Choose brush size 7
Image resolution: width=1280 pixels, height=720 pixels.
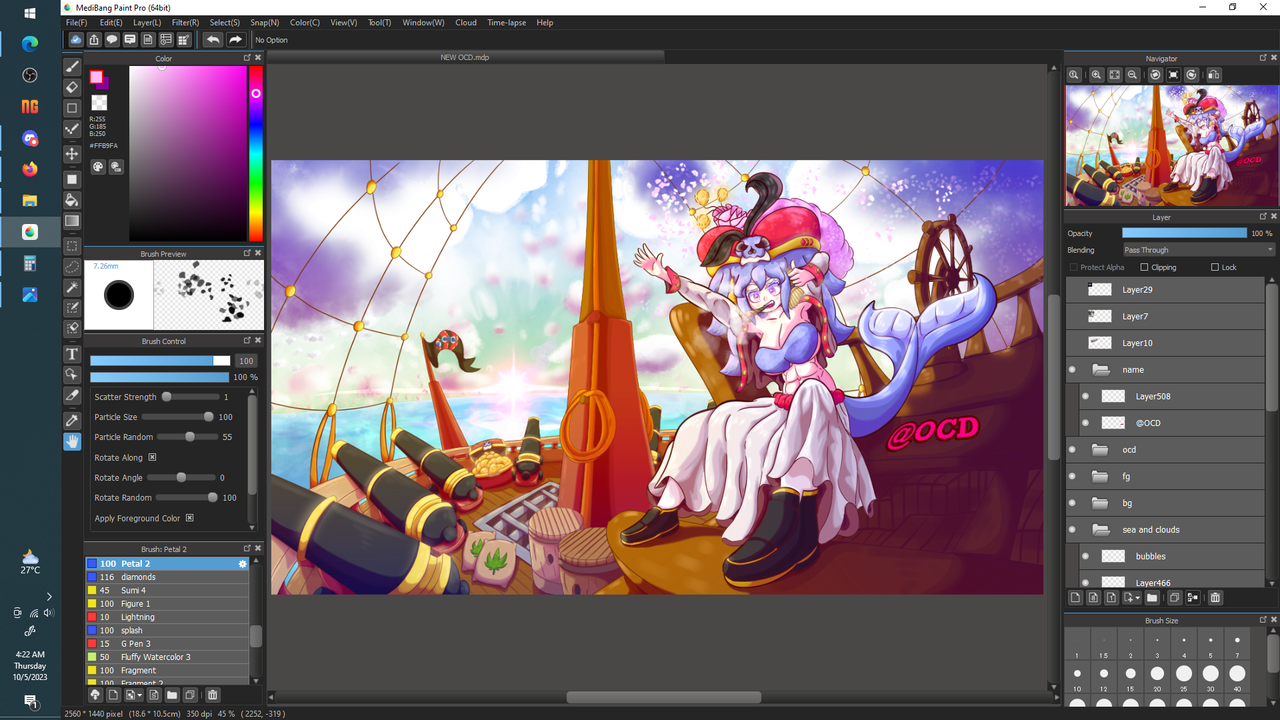coord(1237,644)
